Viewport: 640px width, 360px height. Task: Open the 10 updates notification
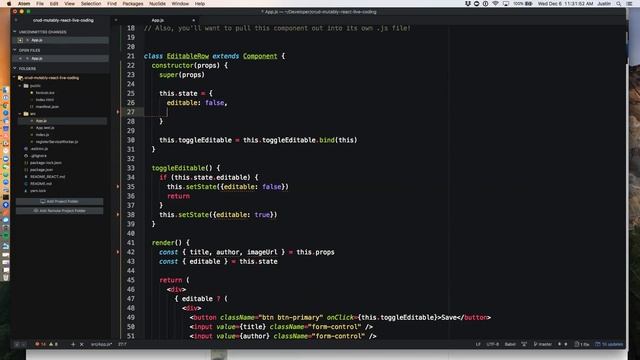609,344
